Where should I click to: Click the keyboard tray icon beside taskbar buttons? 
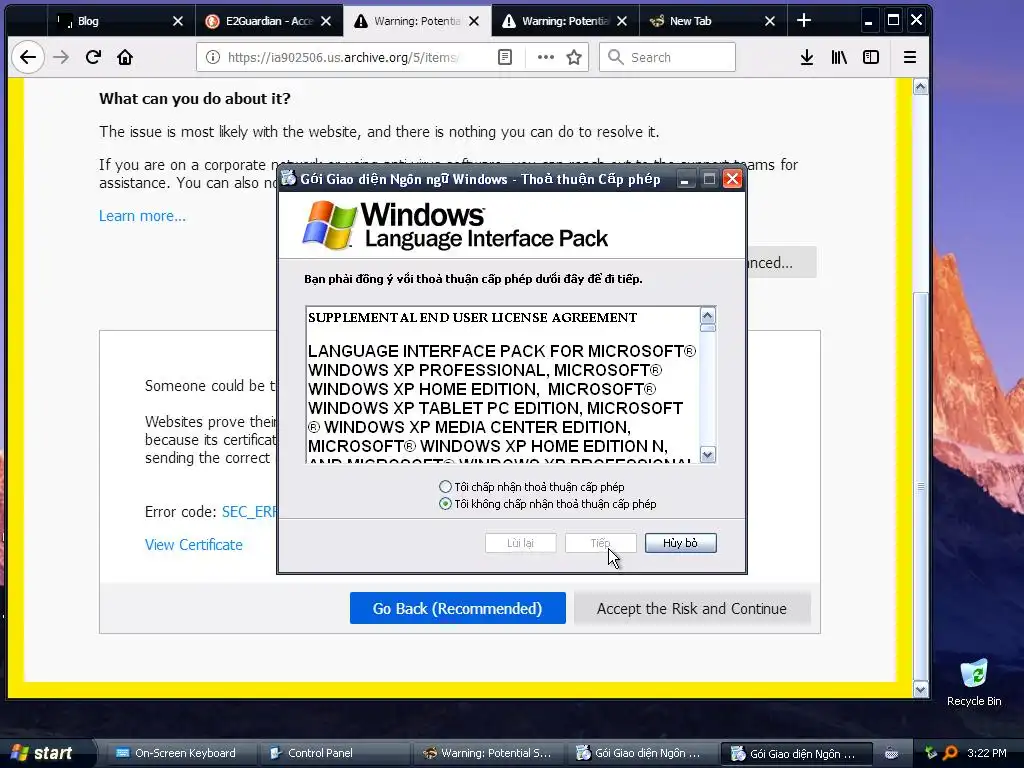pyautogui.click(x=891, y=753)
